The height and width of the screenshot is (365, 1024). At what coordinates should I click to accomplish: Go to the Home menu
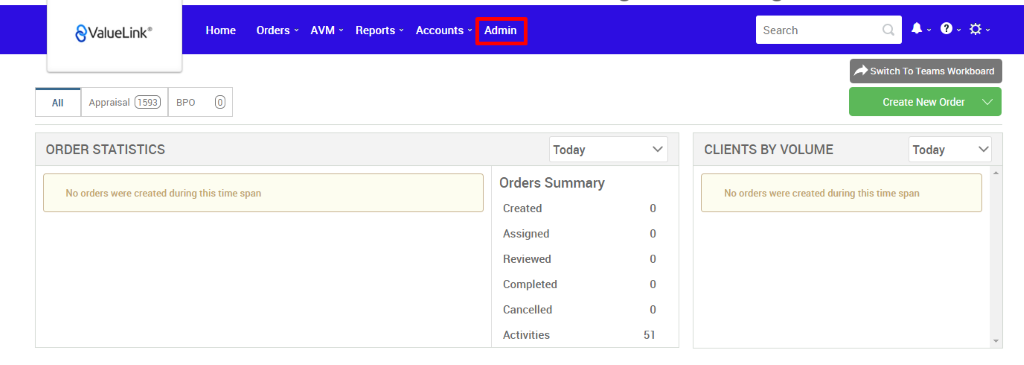click(221, 30)
